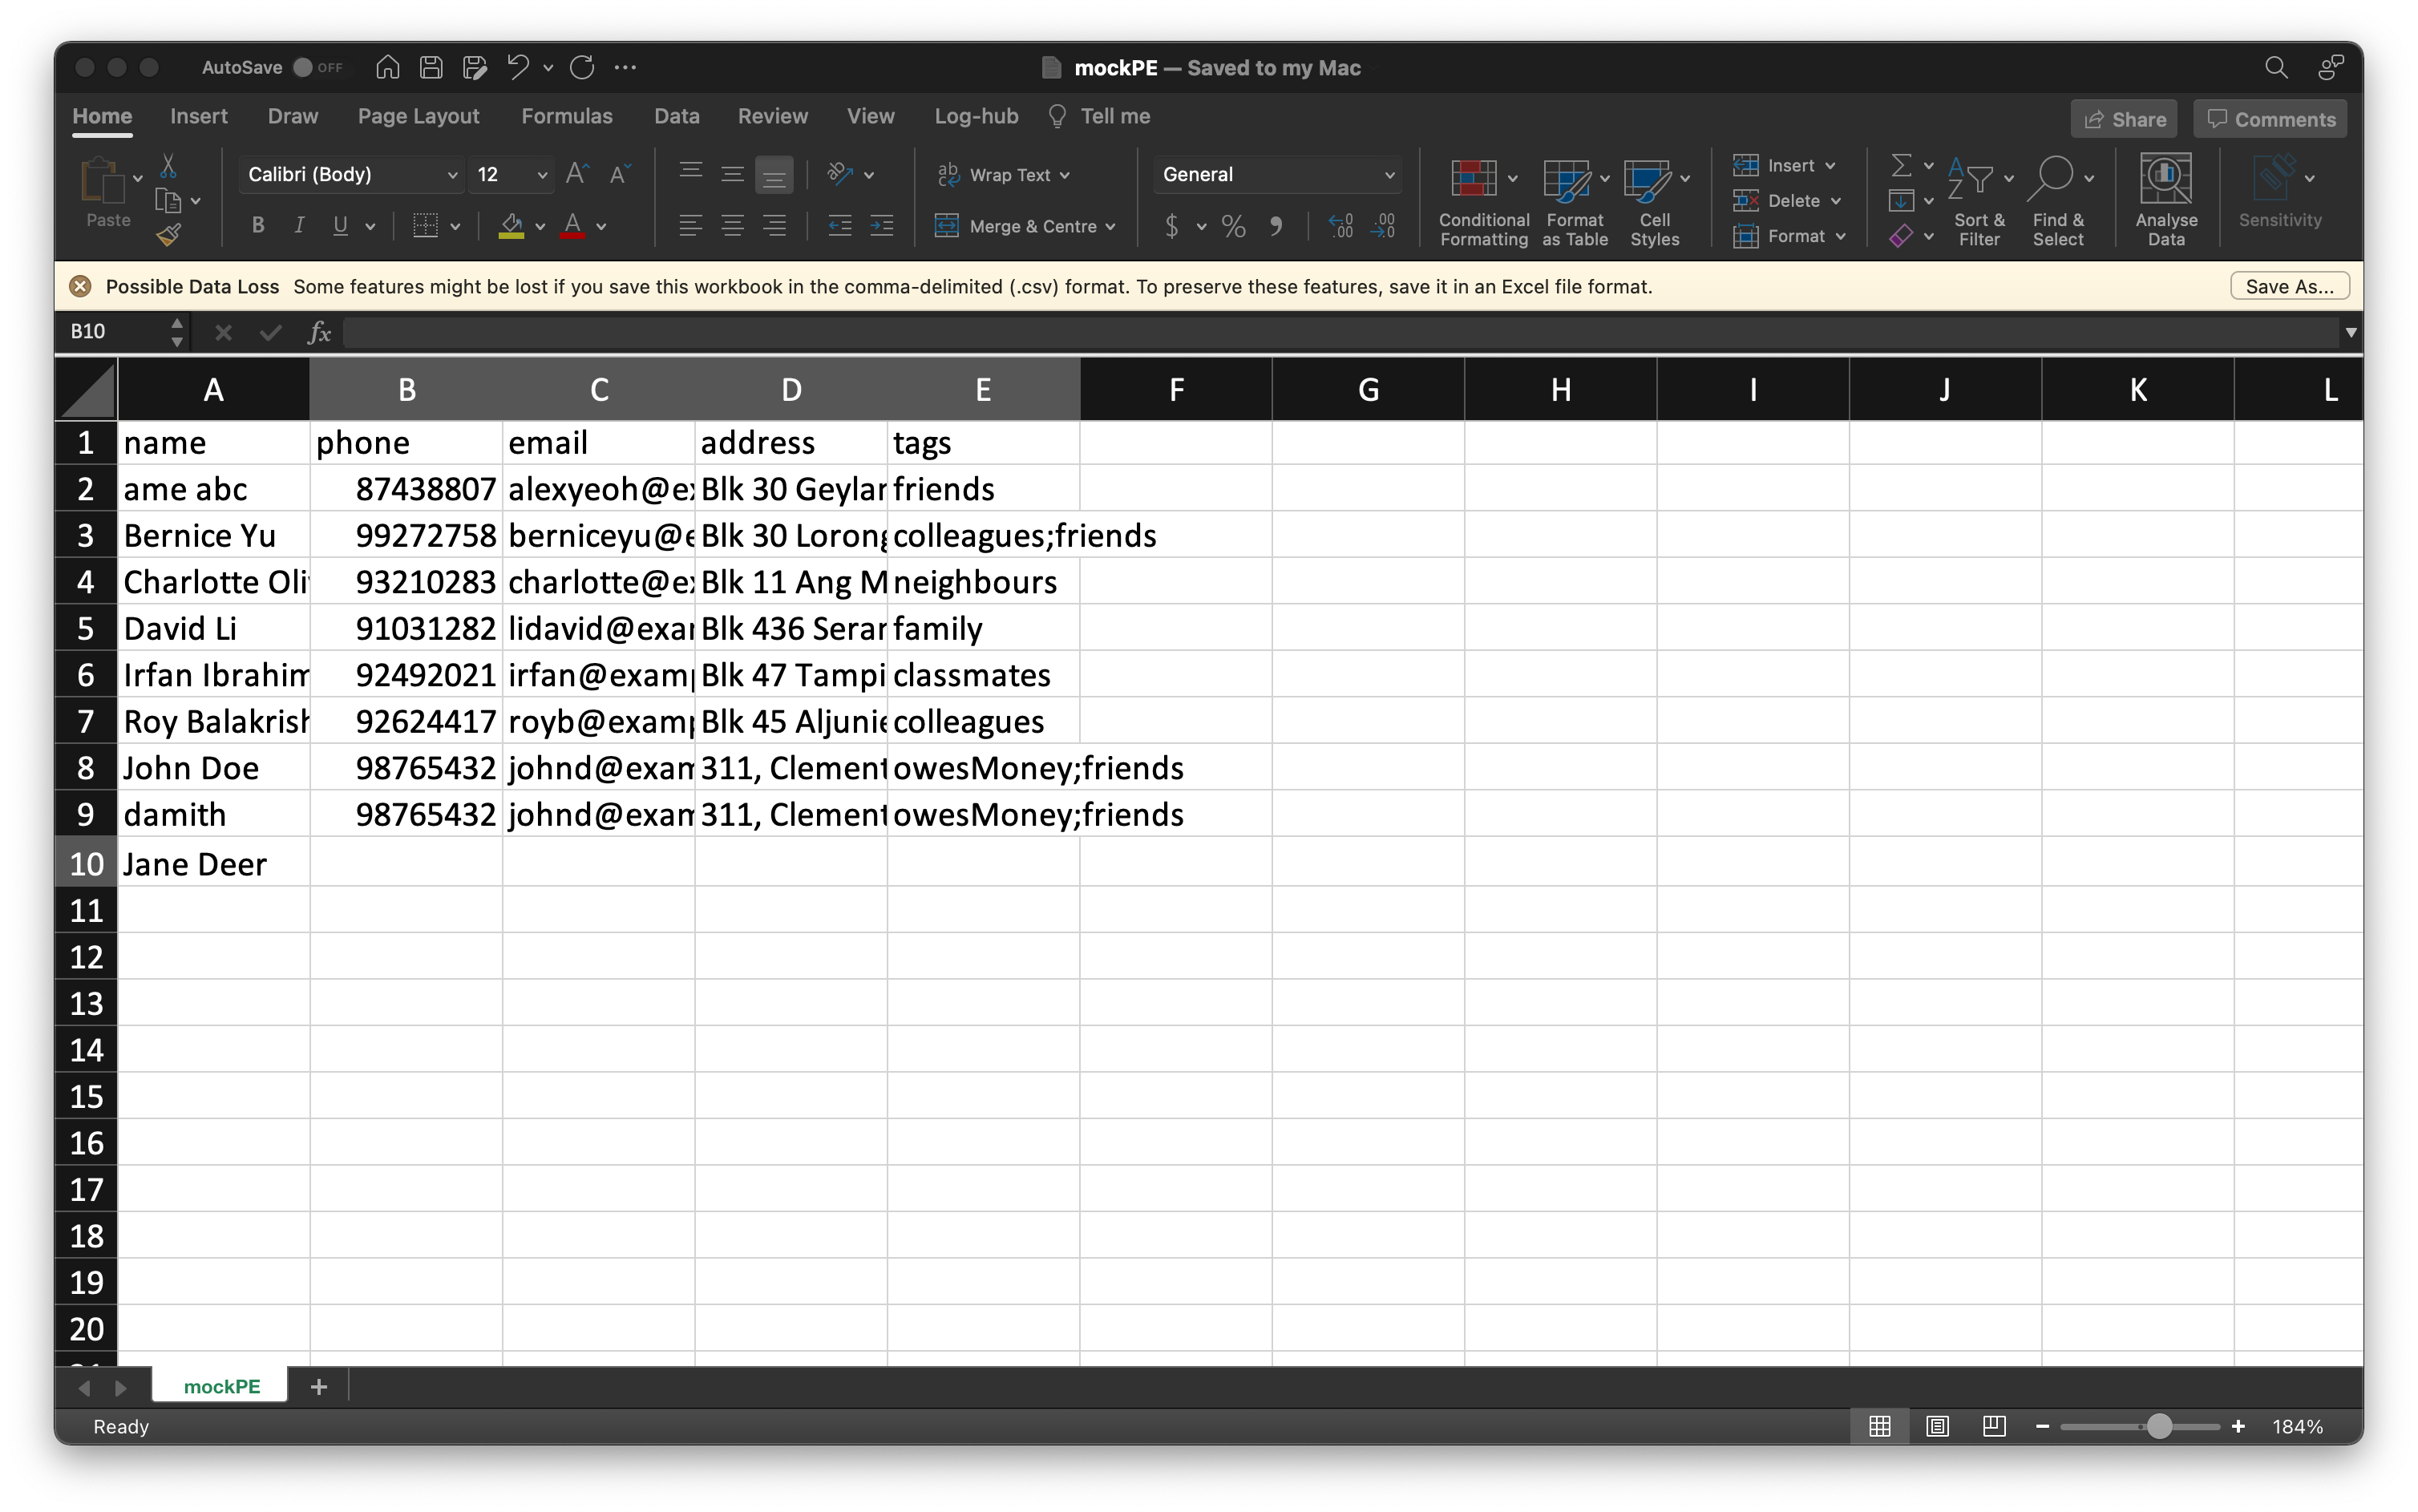Expand the General number format dropdown
The width and height of the screenshot is (2418, 1512).
tap(1389, 175)
